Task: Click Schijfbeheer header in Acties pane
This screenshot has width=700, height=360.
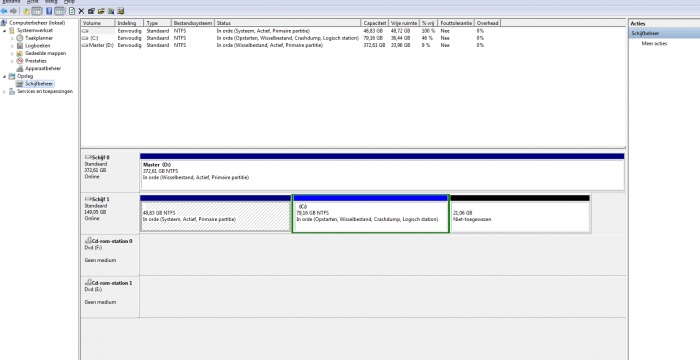Action: pyautogui.click(x=665, y=33)
